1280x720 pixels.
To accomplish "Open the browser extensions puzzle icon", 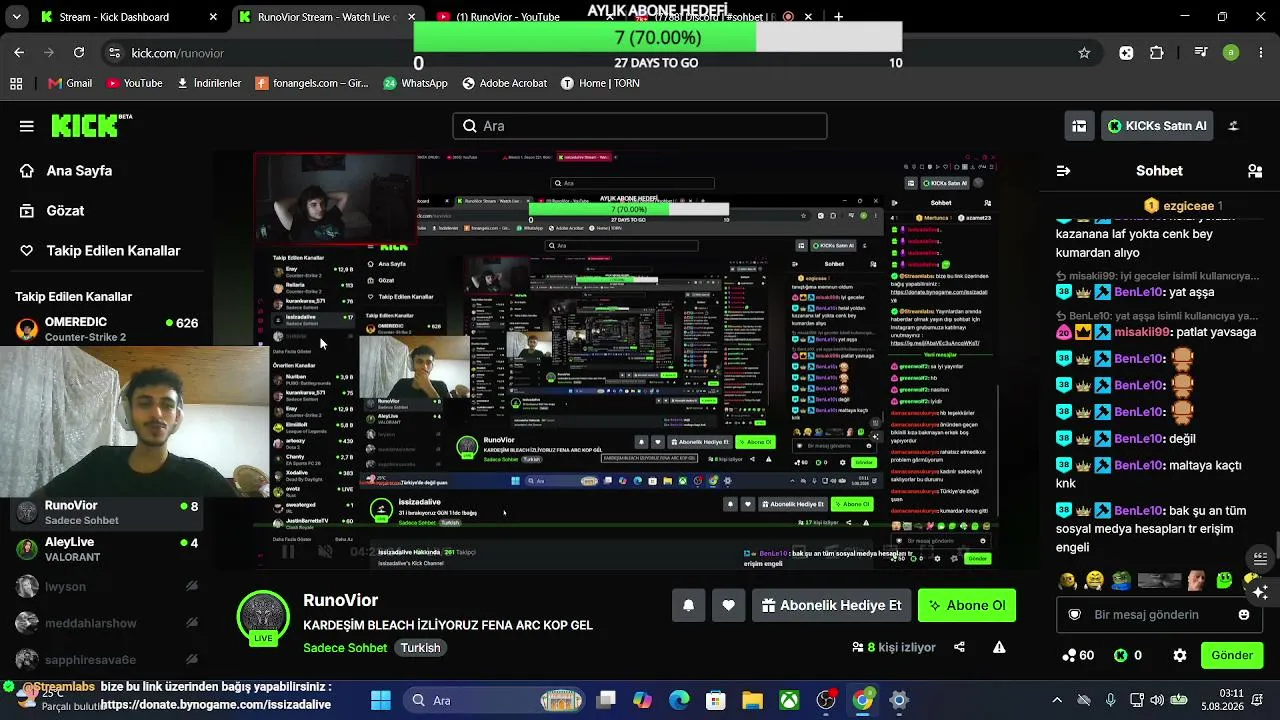I will [1157, 53].
